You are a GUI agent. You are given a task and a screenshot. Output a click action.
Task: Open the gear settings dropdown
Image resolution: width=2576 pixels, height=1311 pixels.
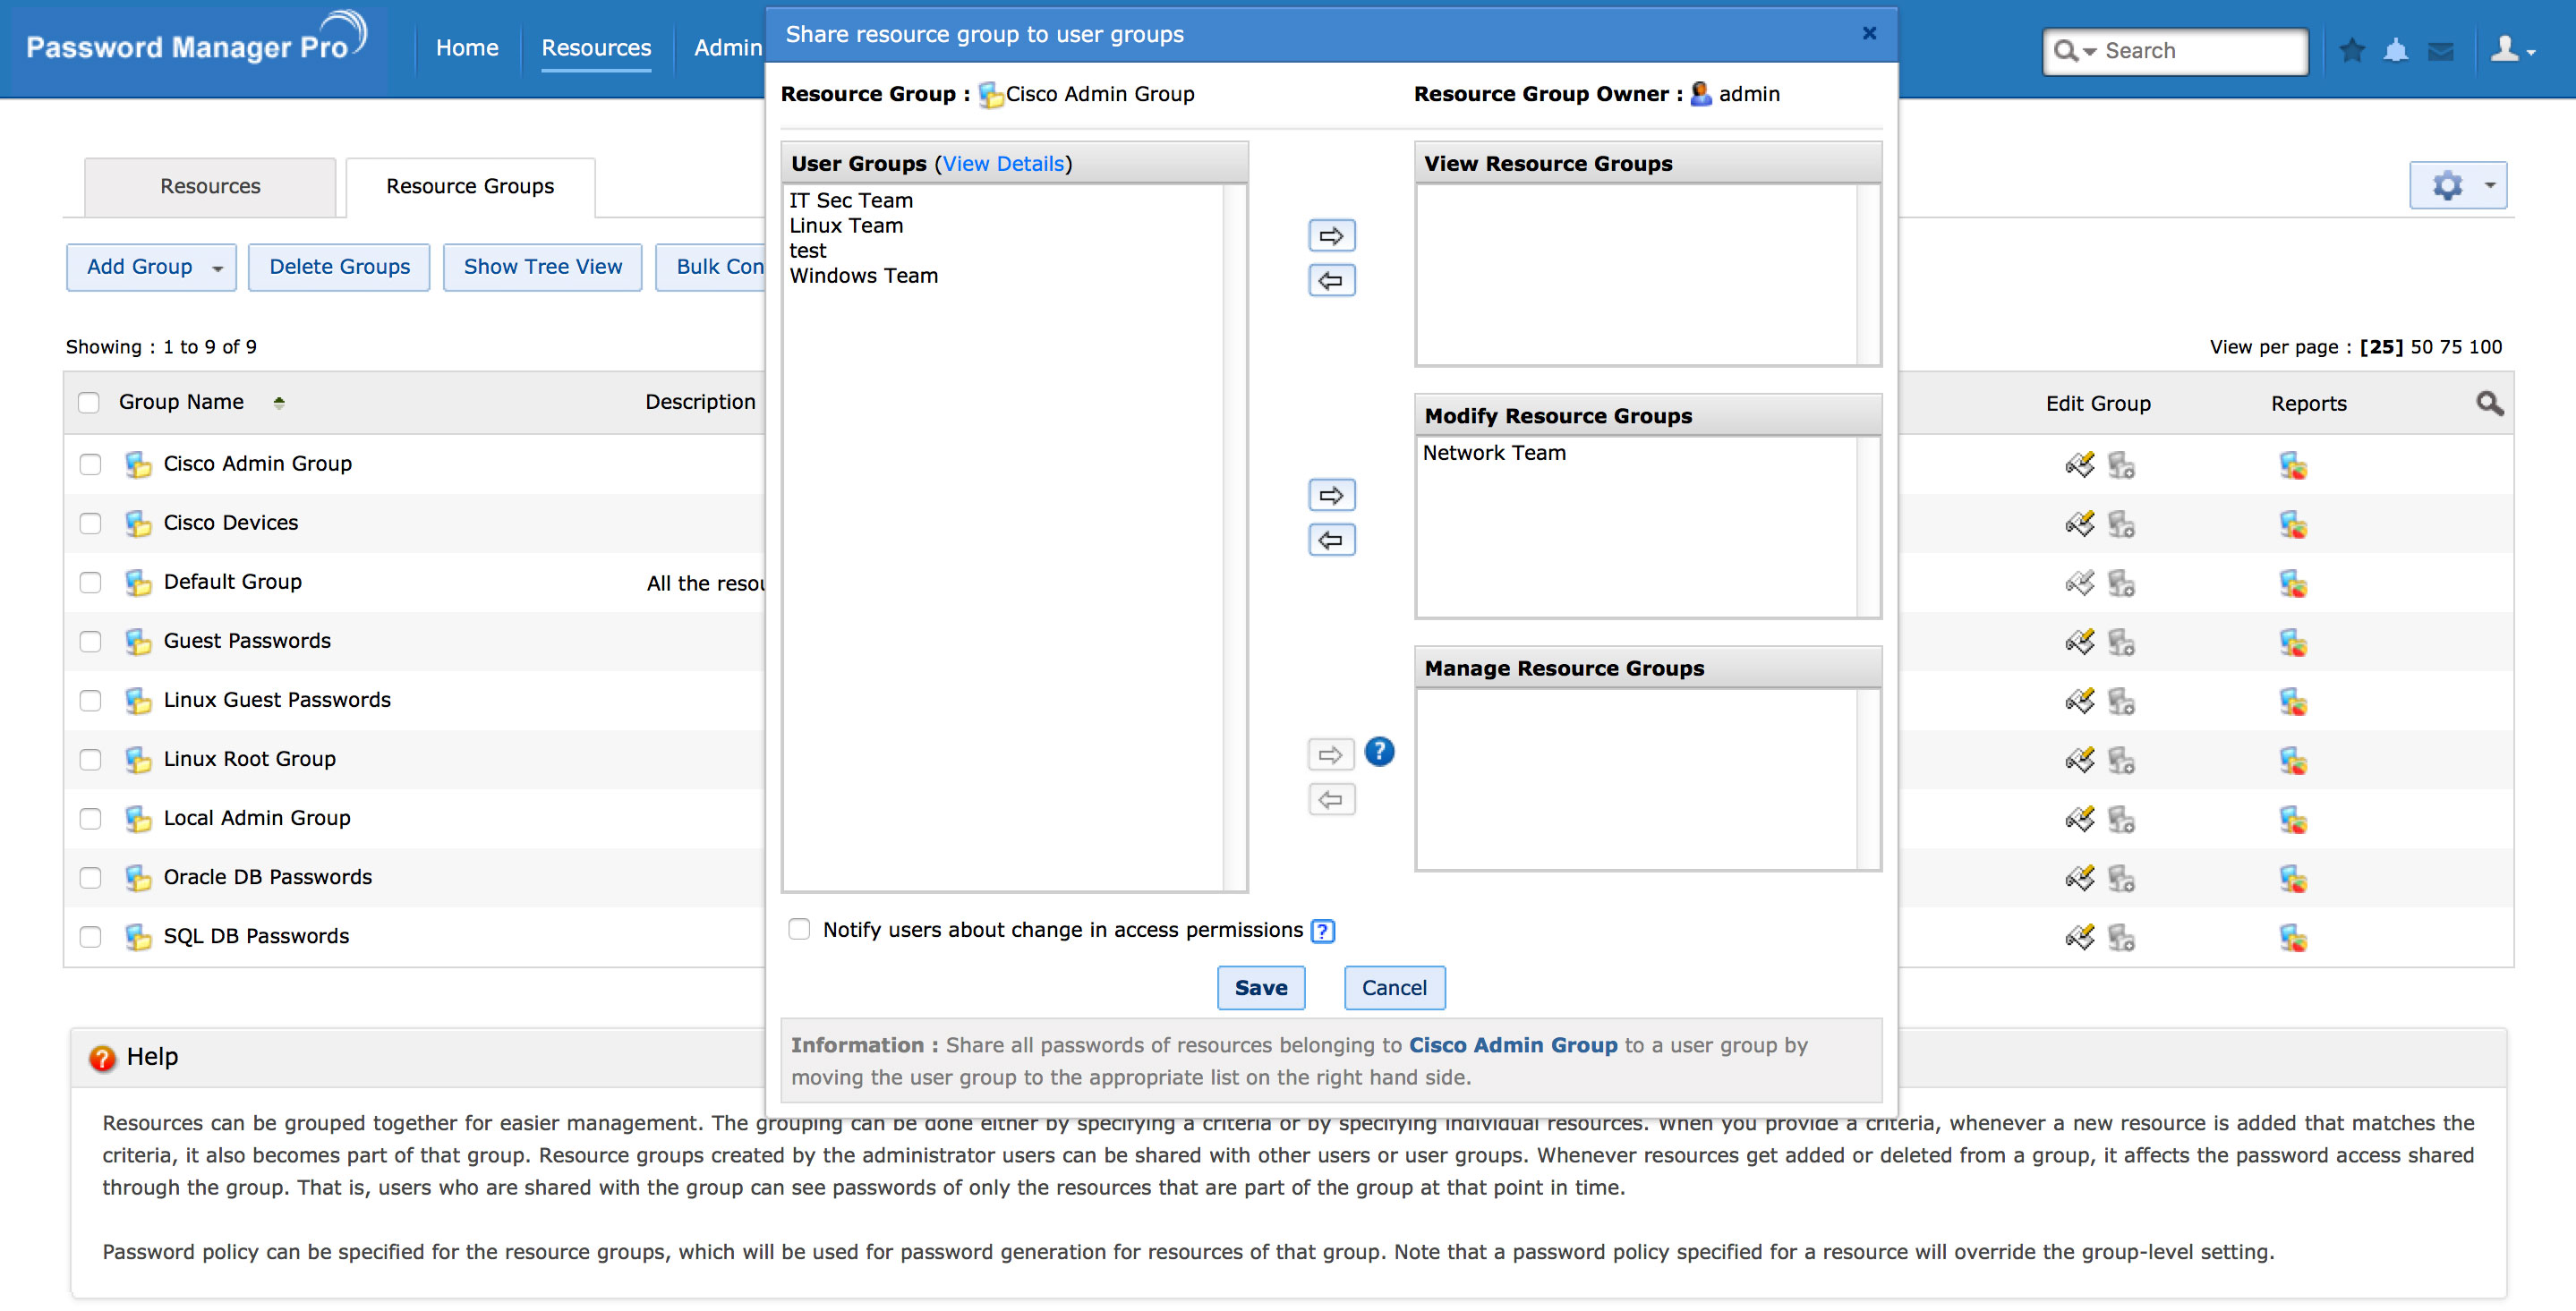[2458, 186]
